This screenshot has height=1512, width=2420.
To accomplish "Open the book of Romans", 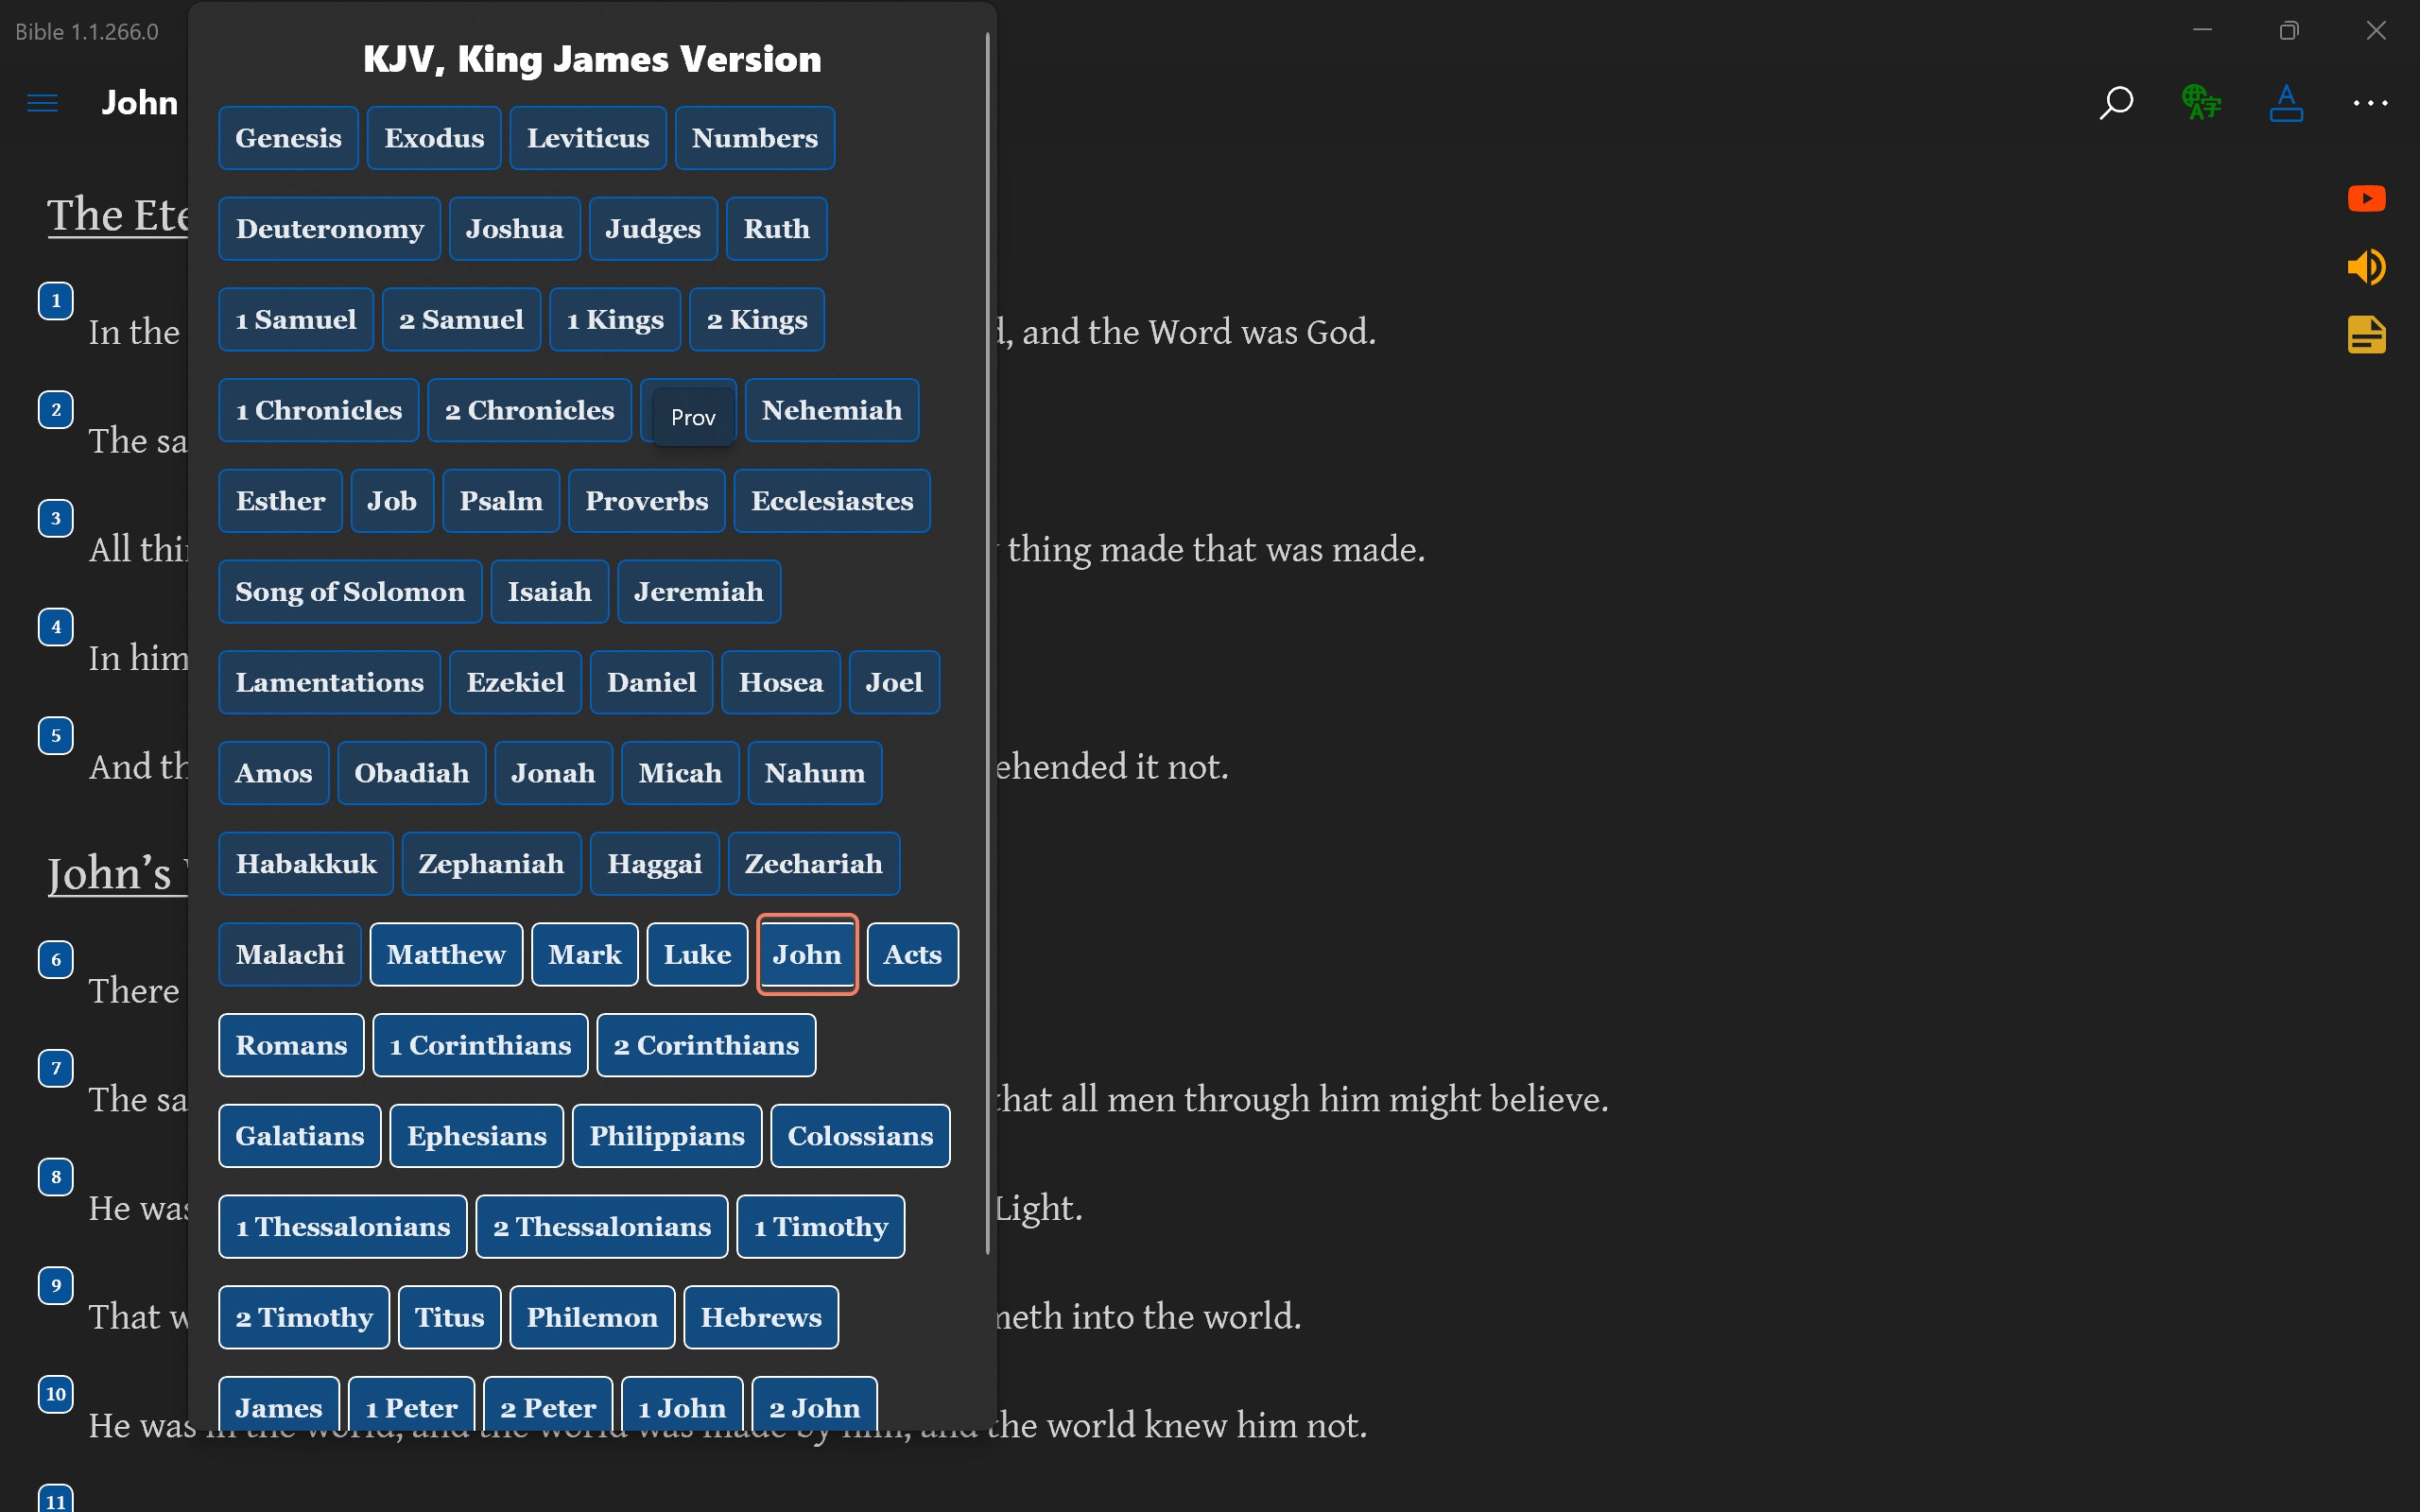I will [290, 1045].
